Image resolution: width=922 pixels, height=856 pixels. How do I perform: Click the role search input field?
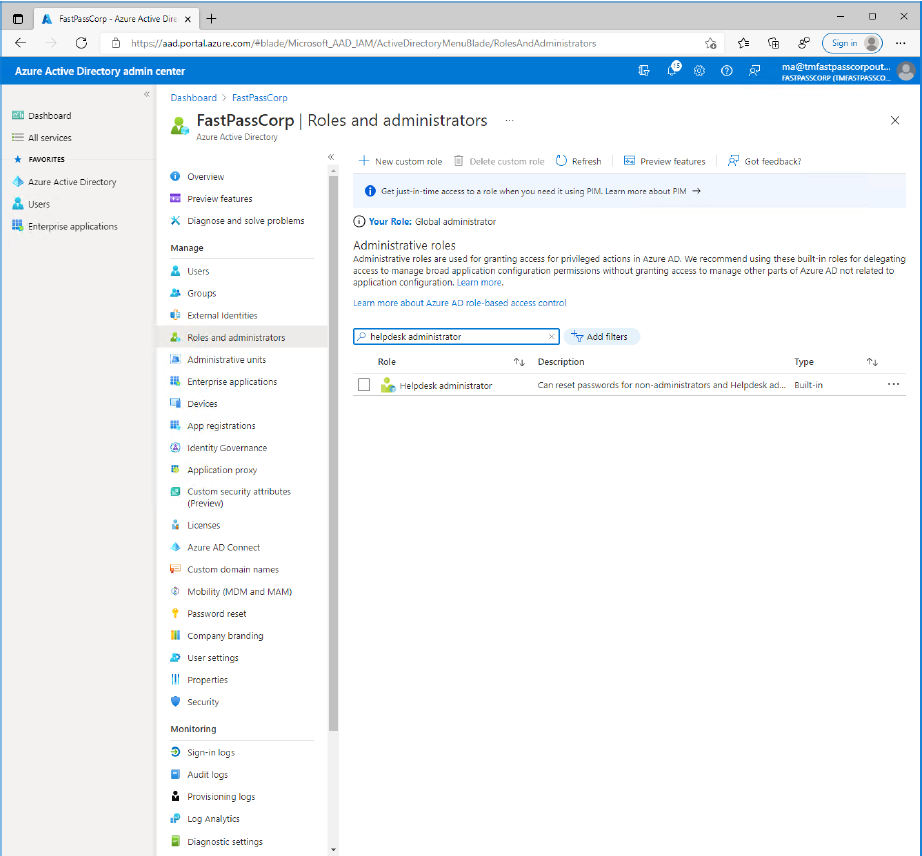click(455, 337)
